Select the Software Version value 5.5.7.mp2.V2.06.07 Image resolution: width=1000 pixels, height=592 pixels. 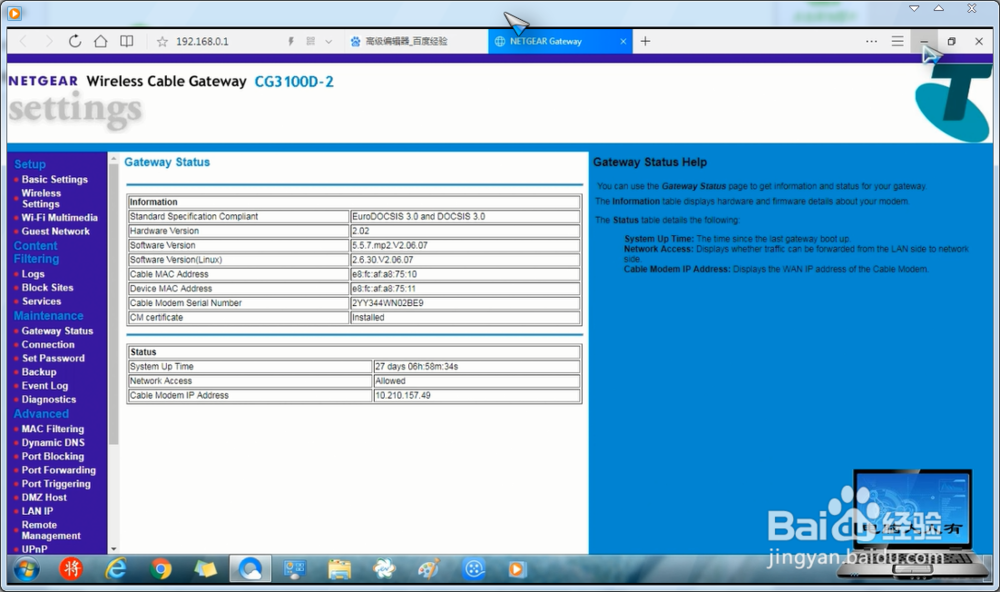pos(390,246)
